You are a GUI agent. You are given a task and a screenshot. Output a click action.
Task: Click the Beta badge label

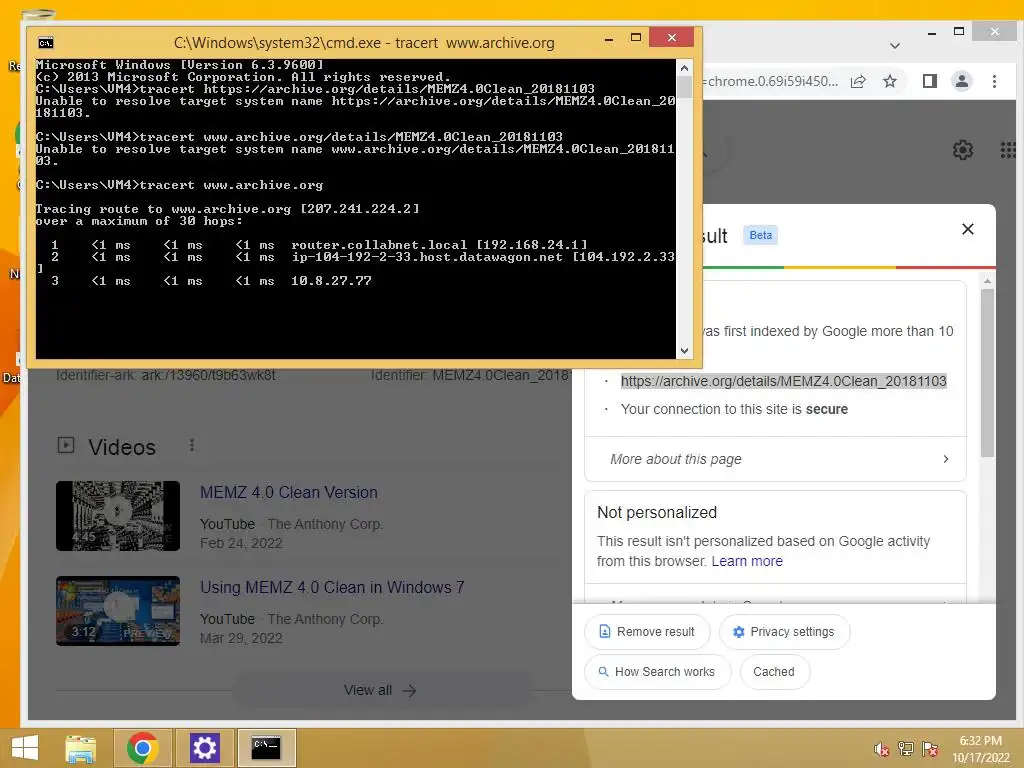coord(760,235)
